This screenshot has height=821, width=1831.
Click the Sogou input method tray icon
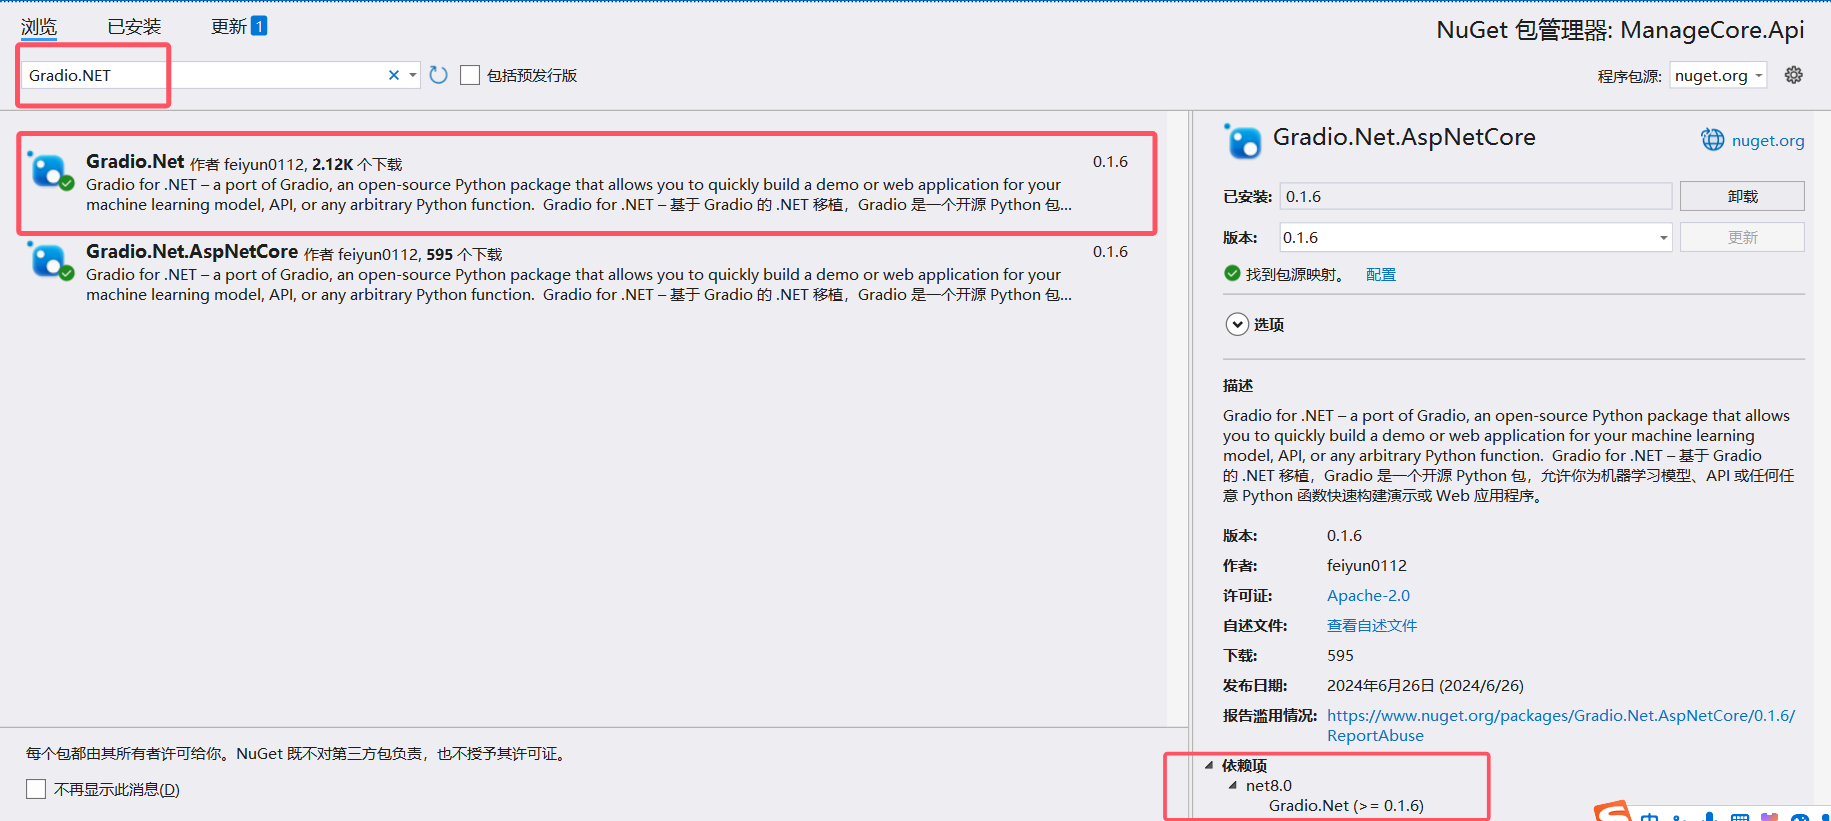tap(1612, 812)
